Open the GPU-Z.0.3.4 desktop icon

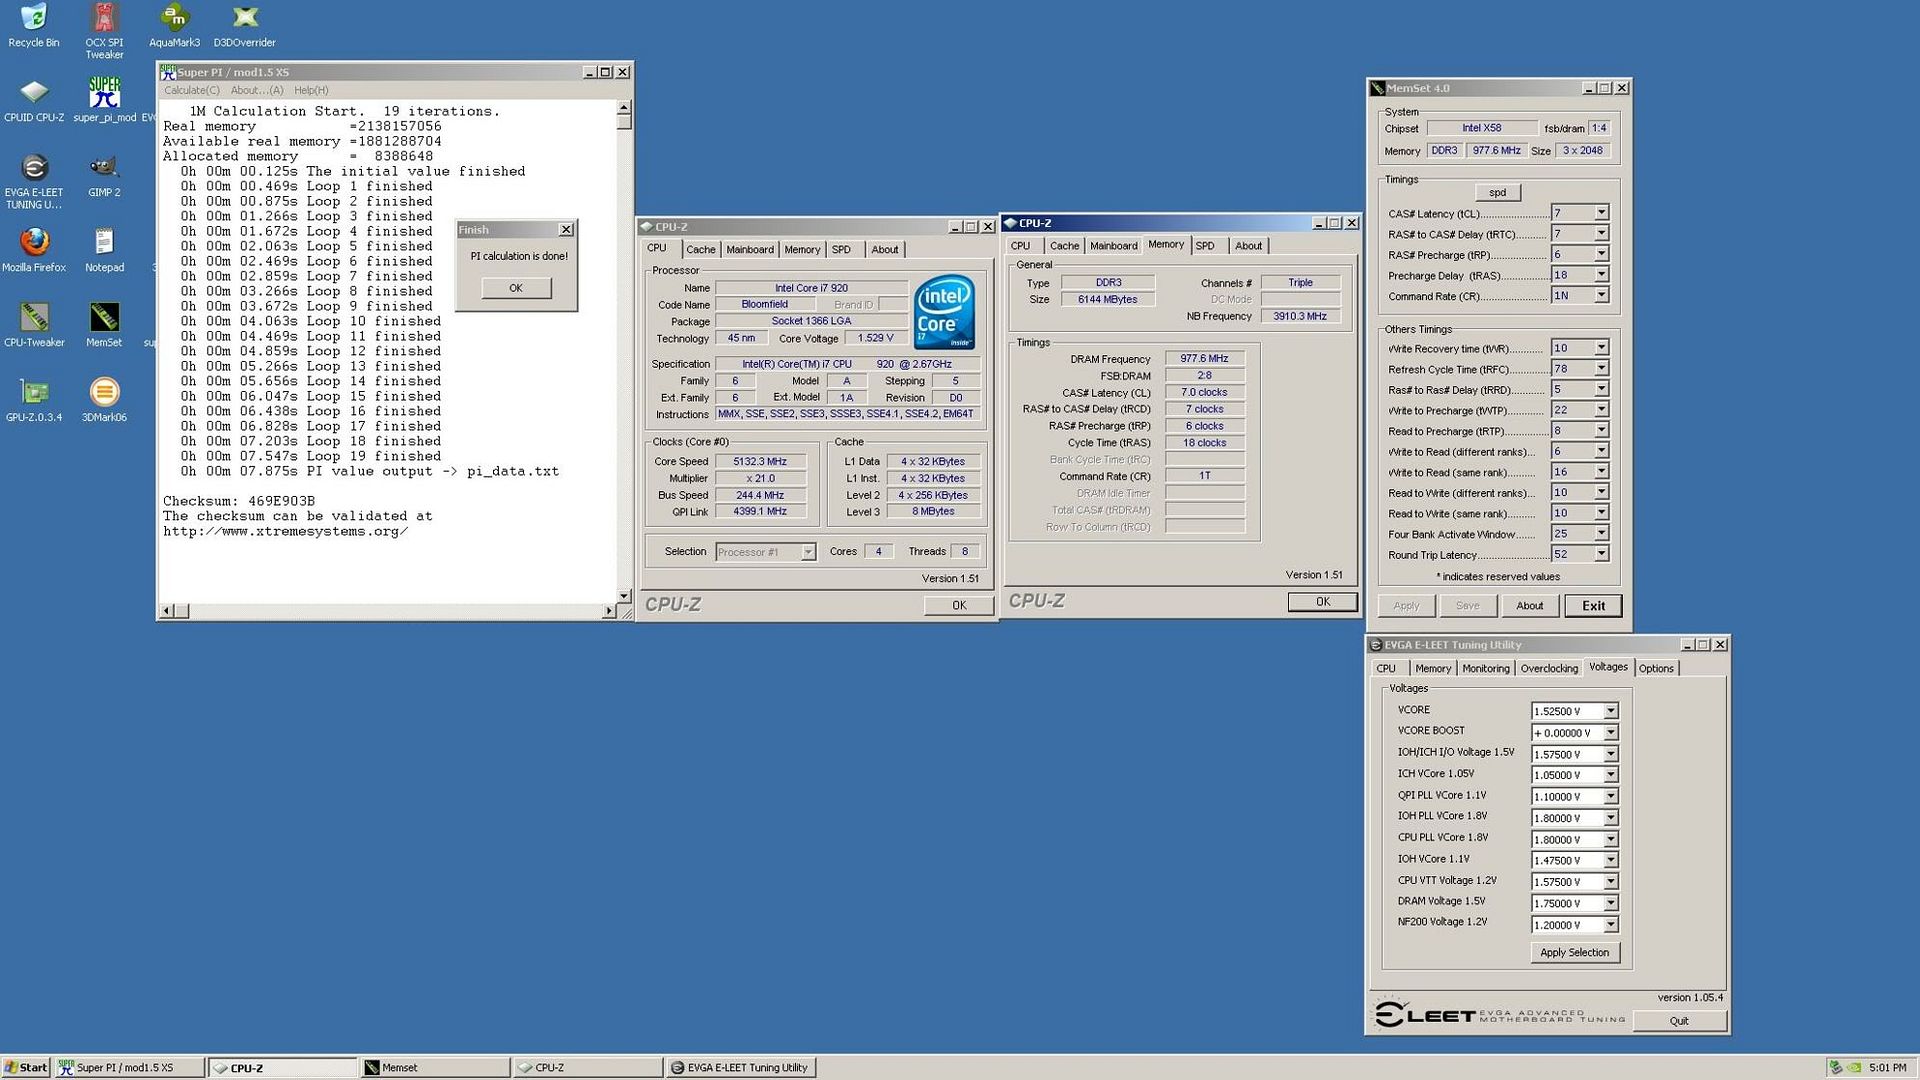(x=34, y=393)
